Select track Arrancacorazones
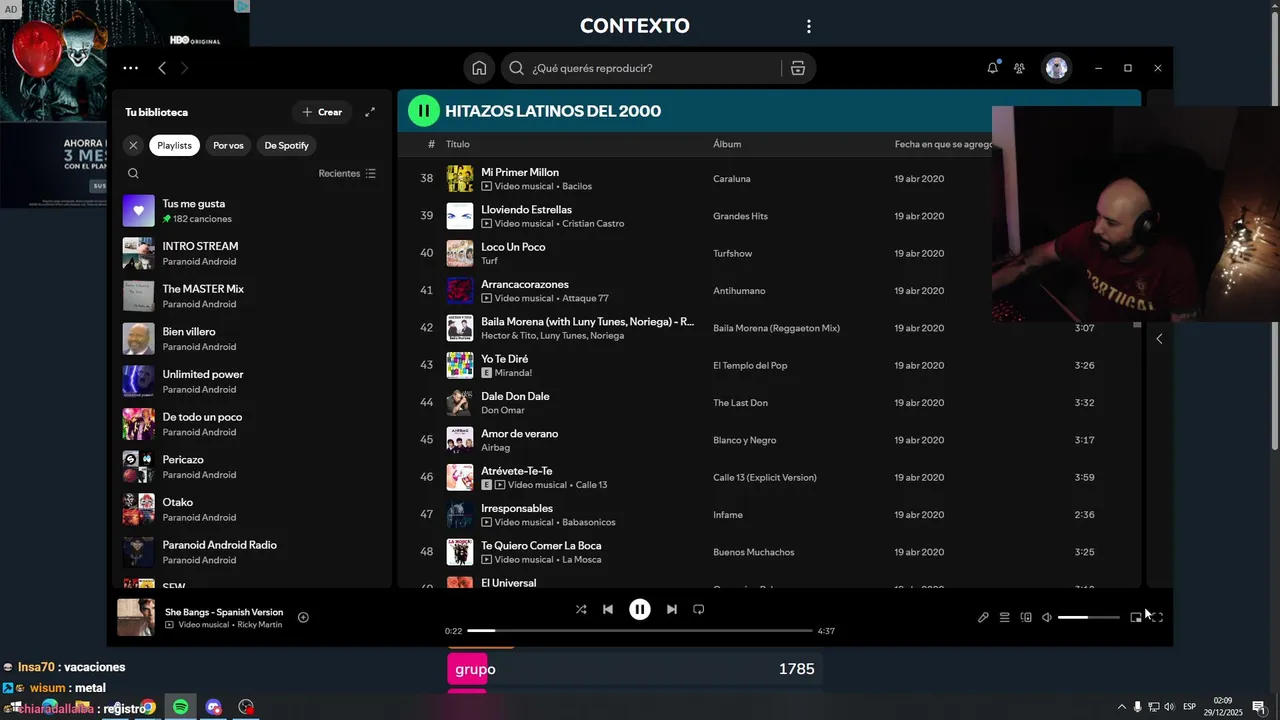 tap(525, 284)
